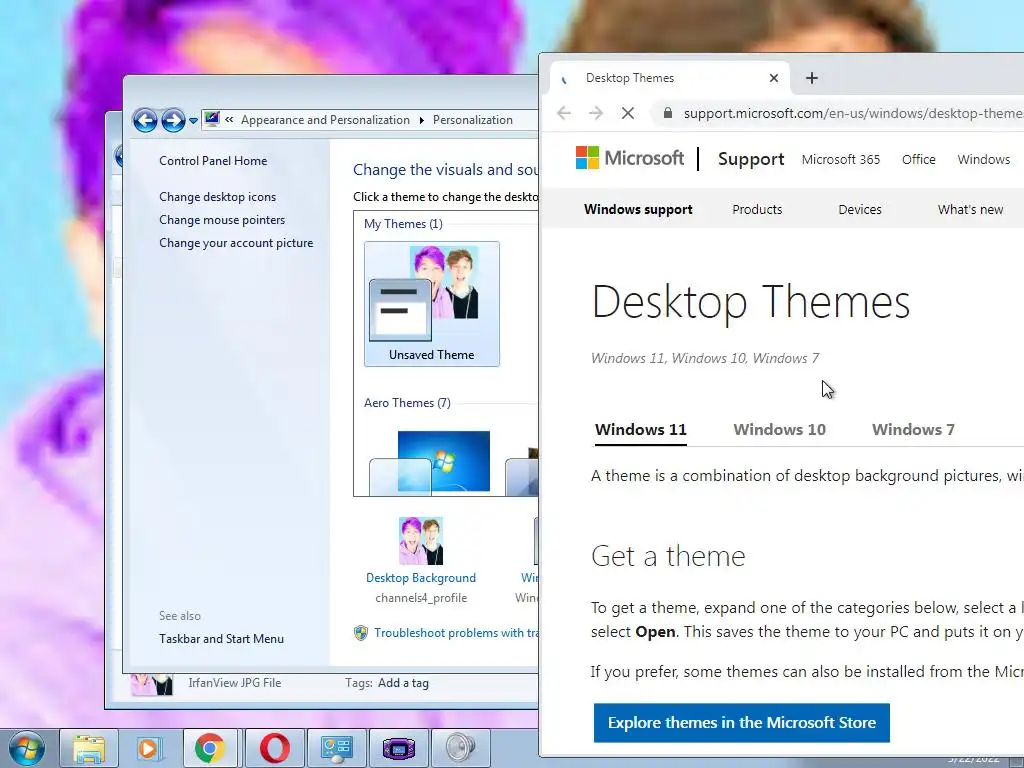Open recent pages dropdown arrow in Personalization

(193, 121)
